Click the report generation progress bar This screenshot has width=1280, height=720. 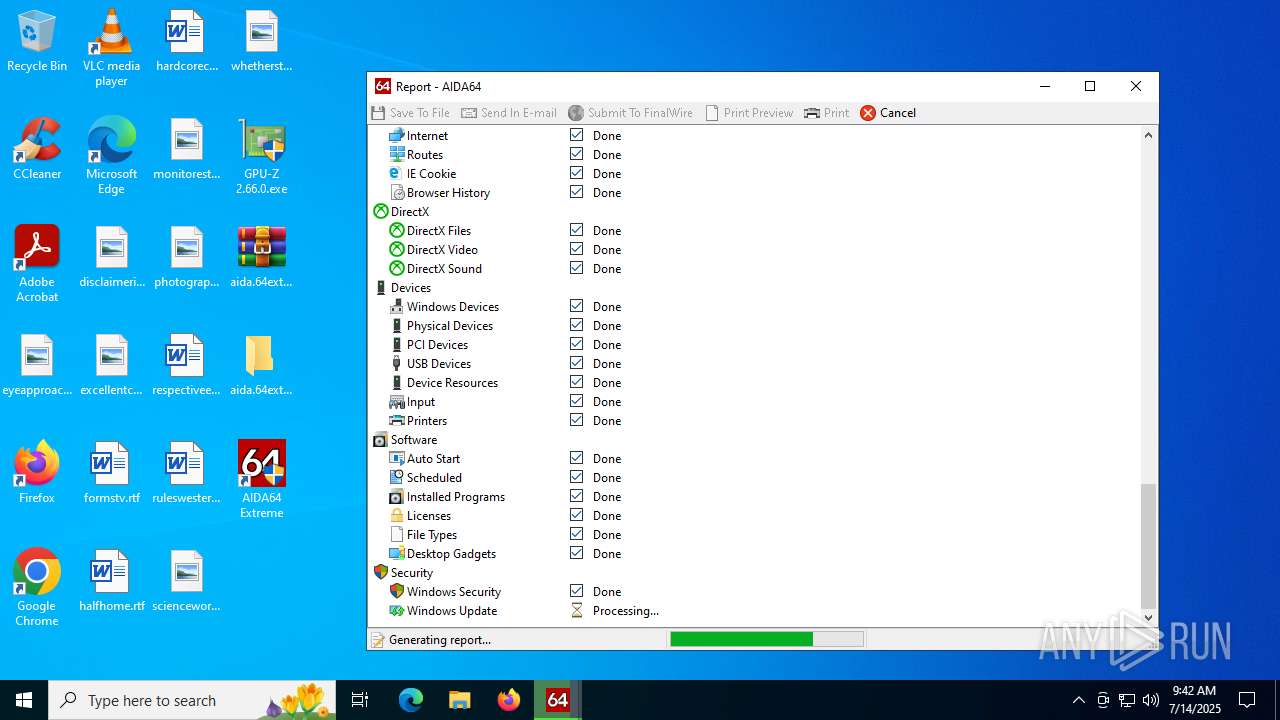tap(766, 639)
